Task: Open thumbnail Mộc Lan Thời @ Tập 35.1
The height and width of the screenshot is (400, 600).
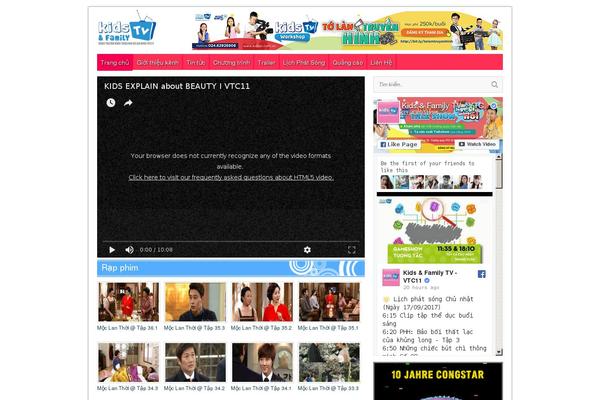Action: (x=329, y=302)
